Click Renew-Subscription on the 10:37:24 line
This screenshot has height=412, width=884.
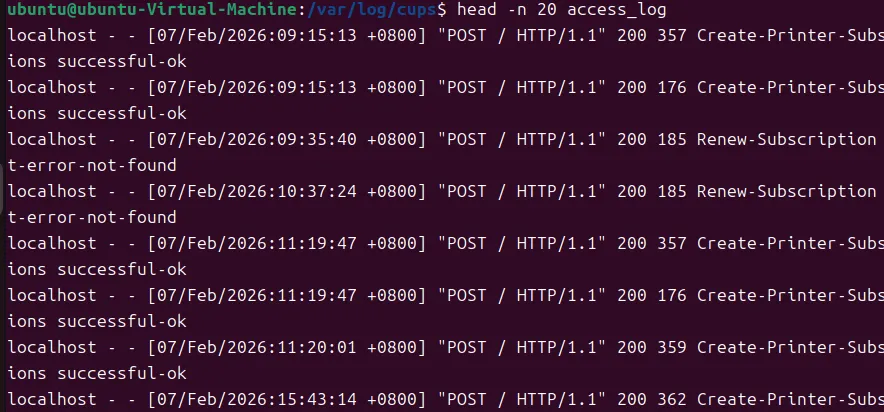coord(786,191)
